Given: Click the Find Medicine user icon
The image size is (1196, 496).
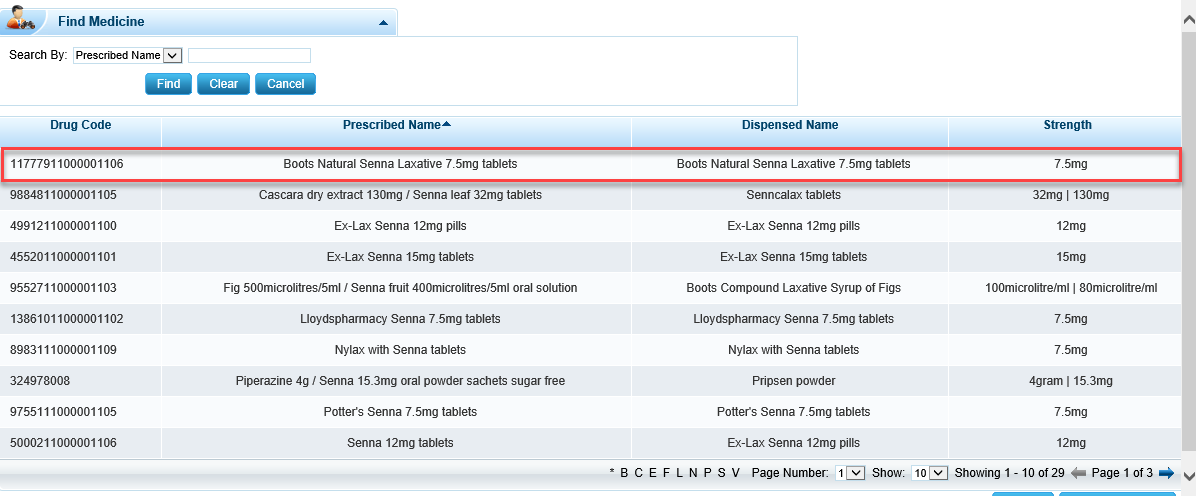Looking at the screenshot, I should tap(22, 20).
